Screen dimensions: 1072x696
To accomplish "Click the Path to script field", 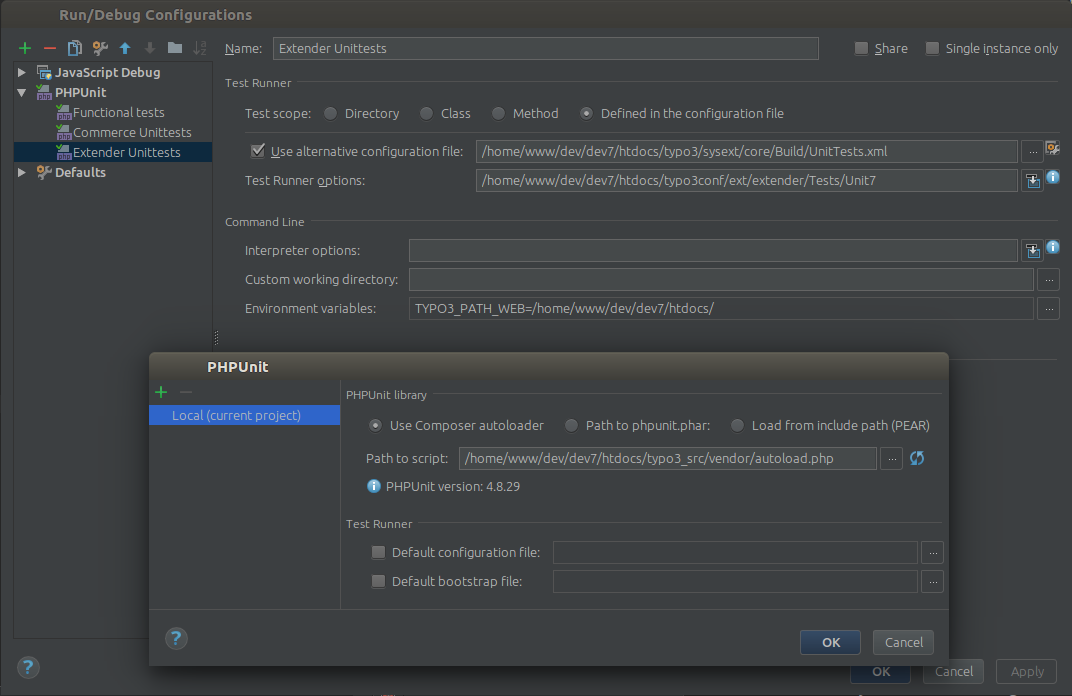I will (668, 459).
